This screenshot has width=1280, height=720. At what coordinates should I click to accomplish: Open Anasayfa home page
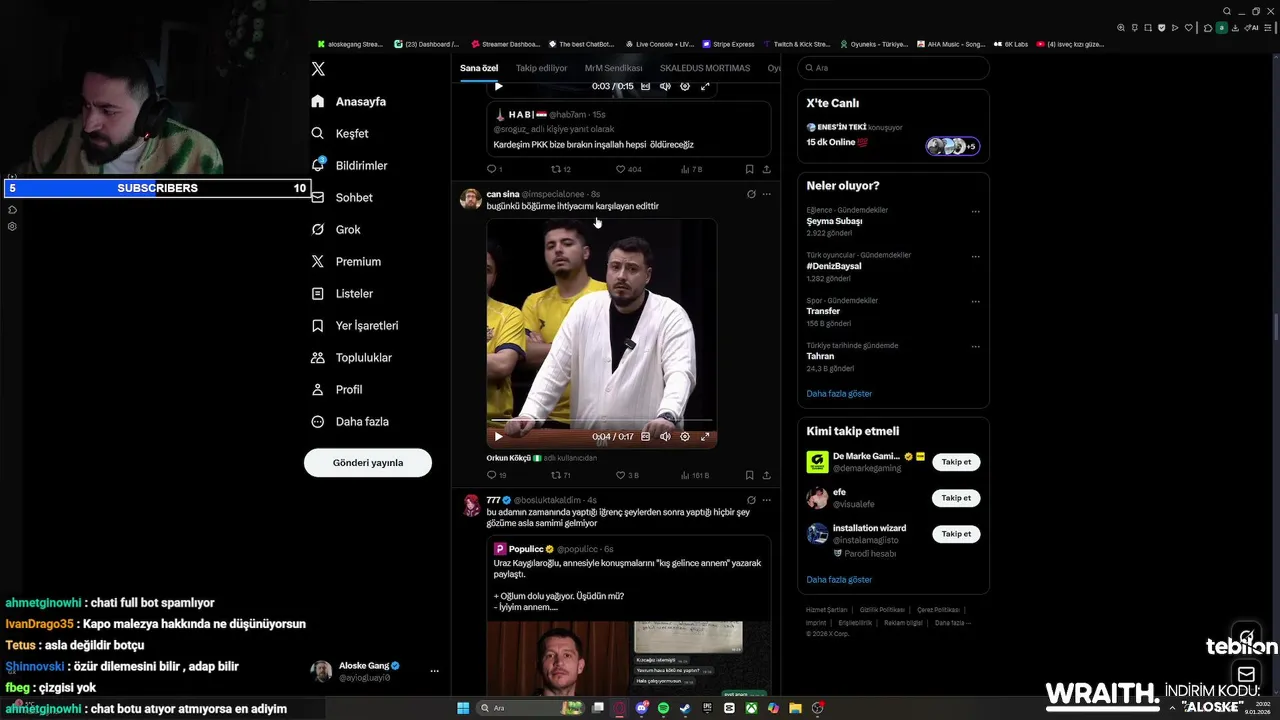348,101
